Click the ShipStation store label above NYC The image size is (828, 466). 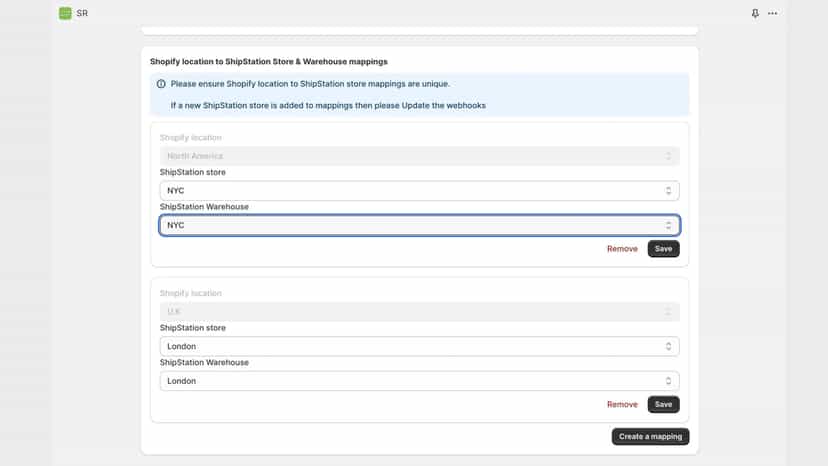(193, 172)
